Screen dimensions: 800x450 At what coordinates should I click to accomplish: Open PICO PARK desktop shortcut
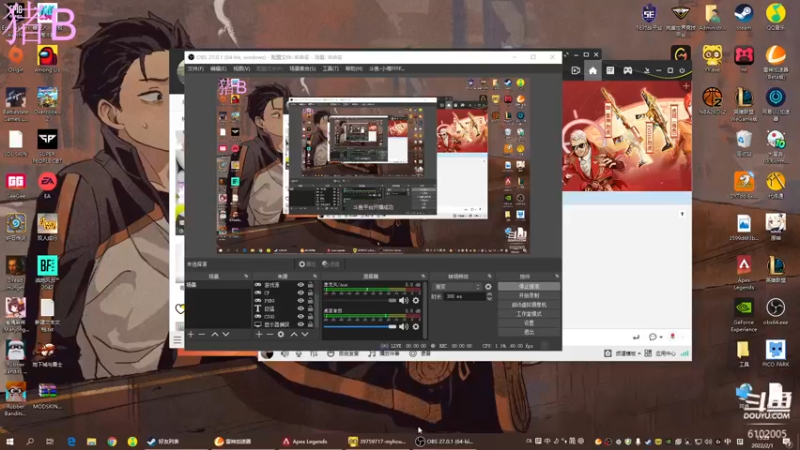(776, 353)
